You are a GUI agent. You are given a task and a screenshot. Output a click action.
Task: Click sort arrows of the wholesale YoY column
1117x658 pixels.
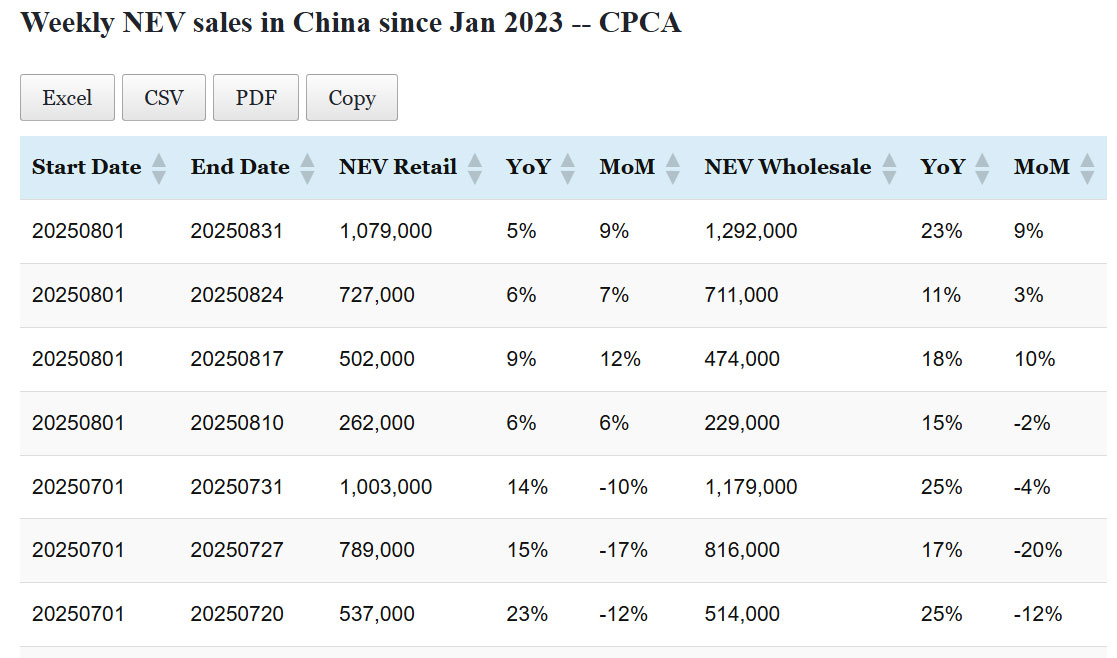(x=982, y=168)
